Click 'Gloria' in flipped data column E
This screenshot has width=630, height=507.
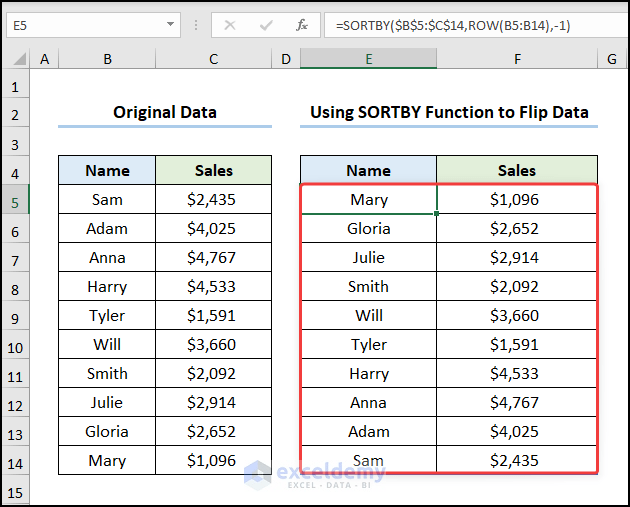368,228
